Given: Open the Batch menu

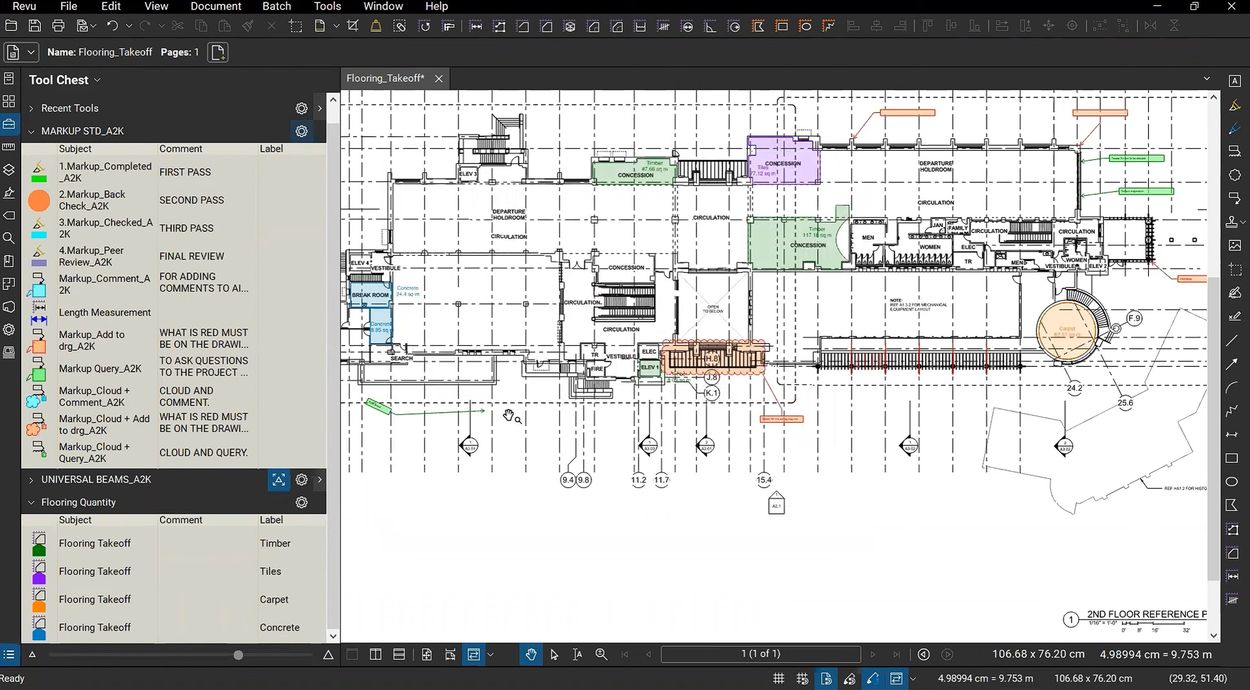Looking at the screenshot, I should coord(277,6).
